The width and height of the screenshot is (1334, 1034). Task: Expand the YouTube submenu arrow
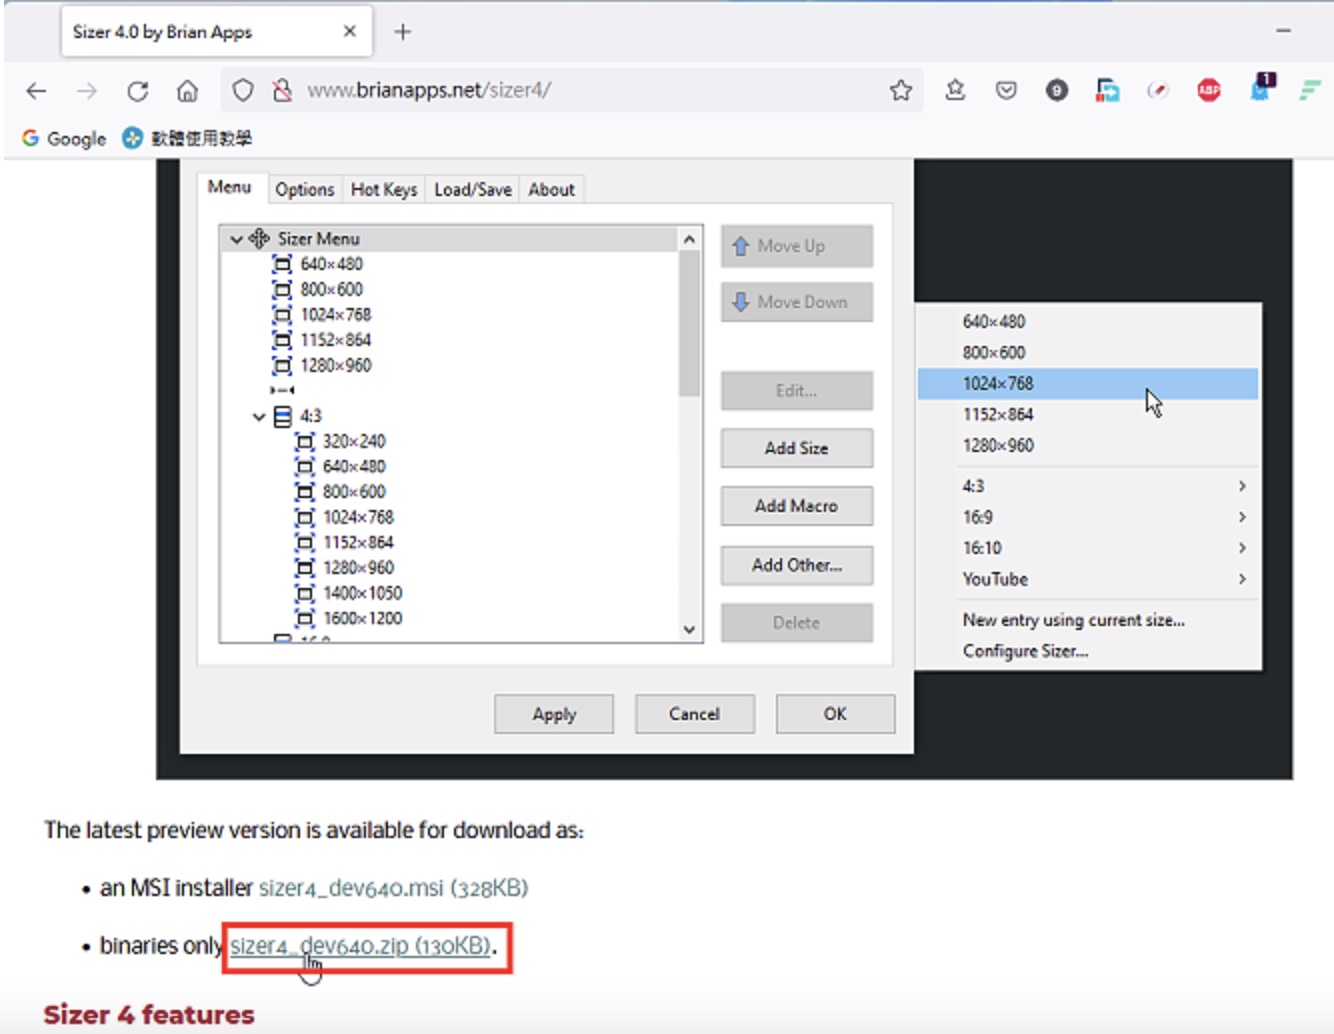1242,579
